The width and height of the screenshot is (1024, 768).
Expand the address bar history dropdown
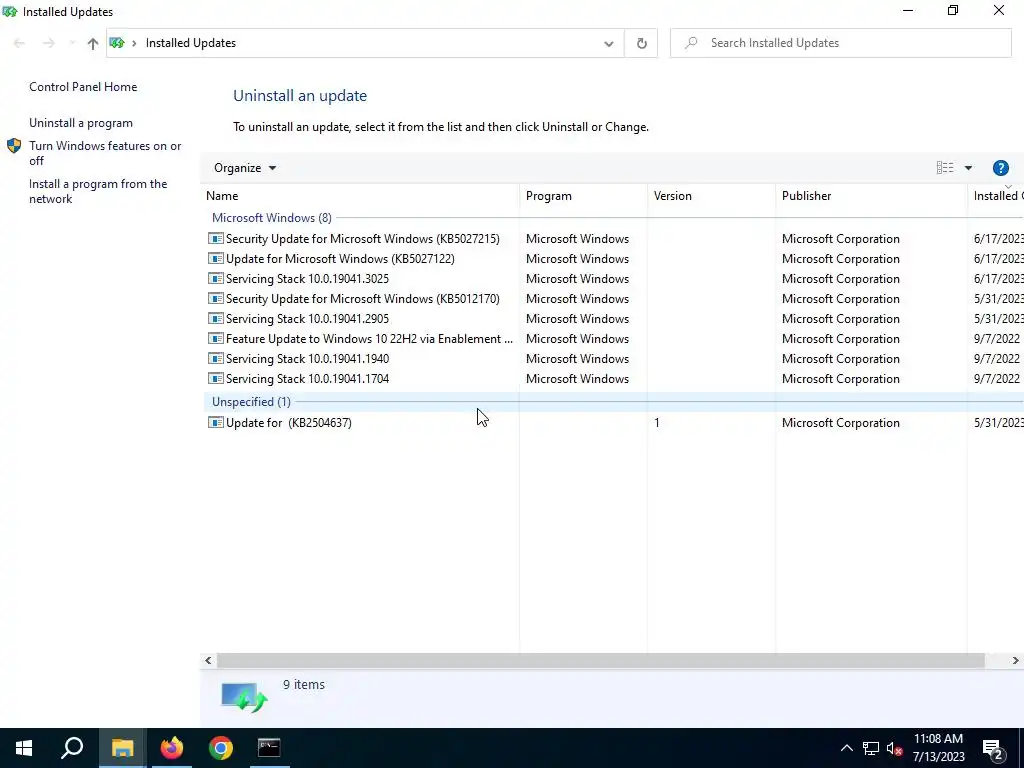(609, 43)
